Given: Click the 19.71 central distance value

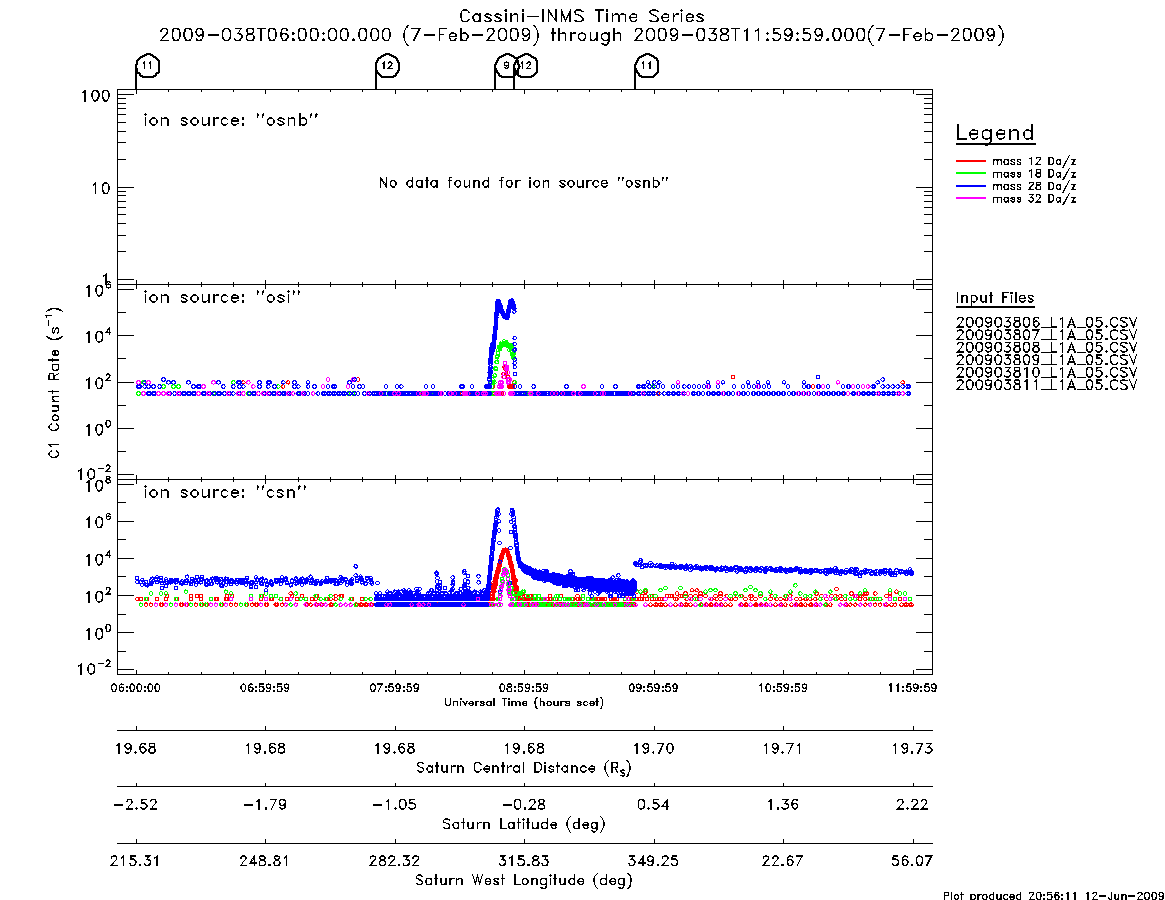Looking at the screenshot, I should [782, 748].
